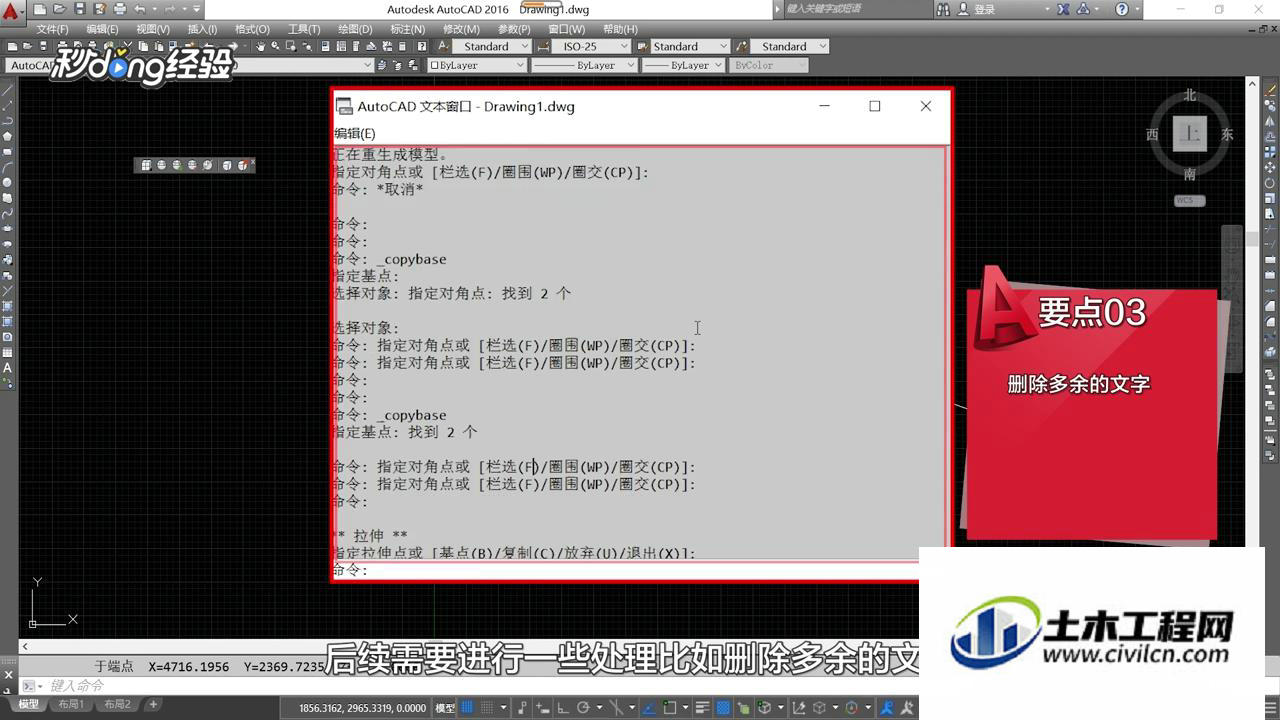Click the Help question mark in standard toolbar
The image size is (1280, 720).
point(421,46)
